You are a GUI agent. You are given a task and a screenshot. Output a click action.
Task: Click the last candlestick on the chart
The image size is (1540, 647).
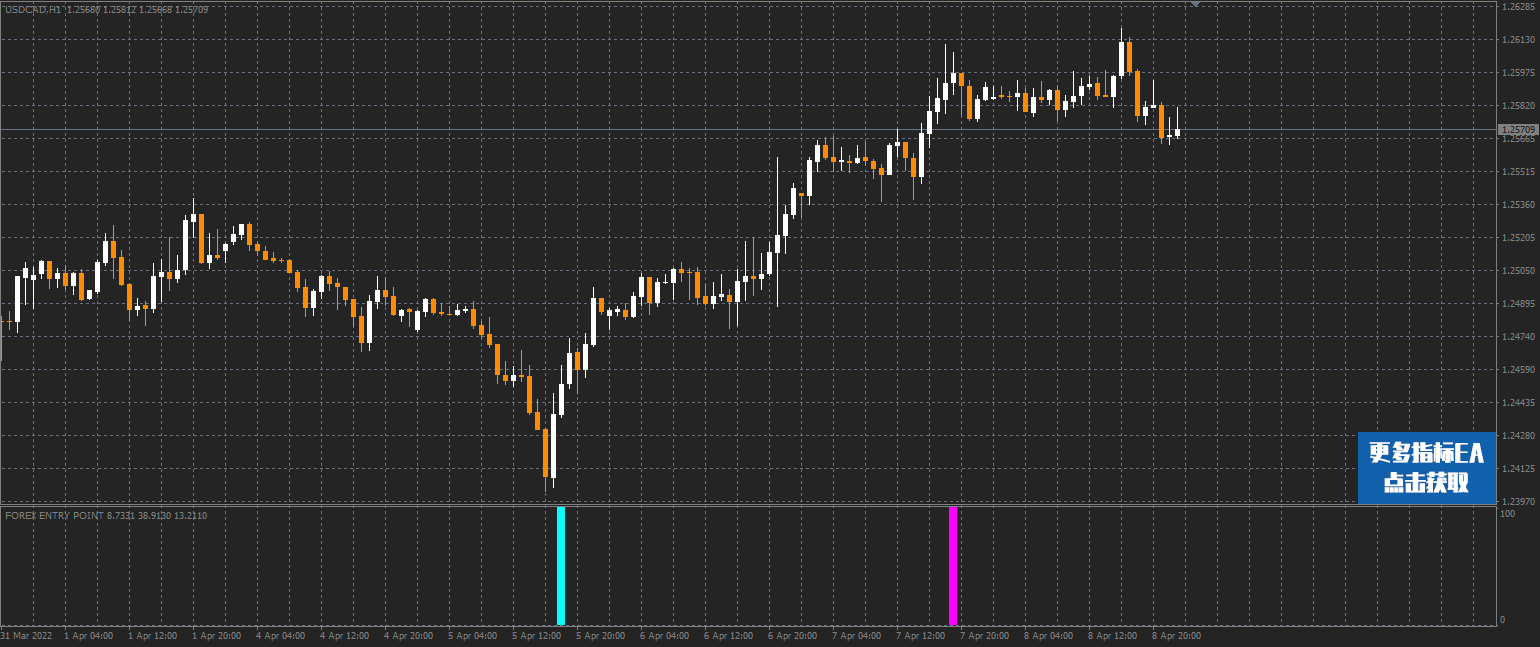(1178, 131)
